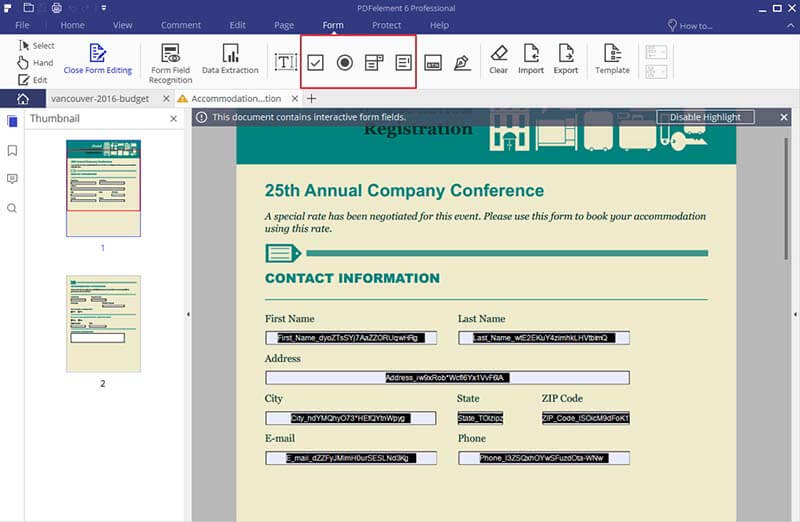Select the Combo Box form tool

coord(373,62)
